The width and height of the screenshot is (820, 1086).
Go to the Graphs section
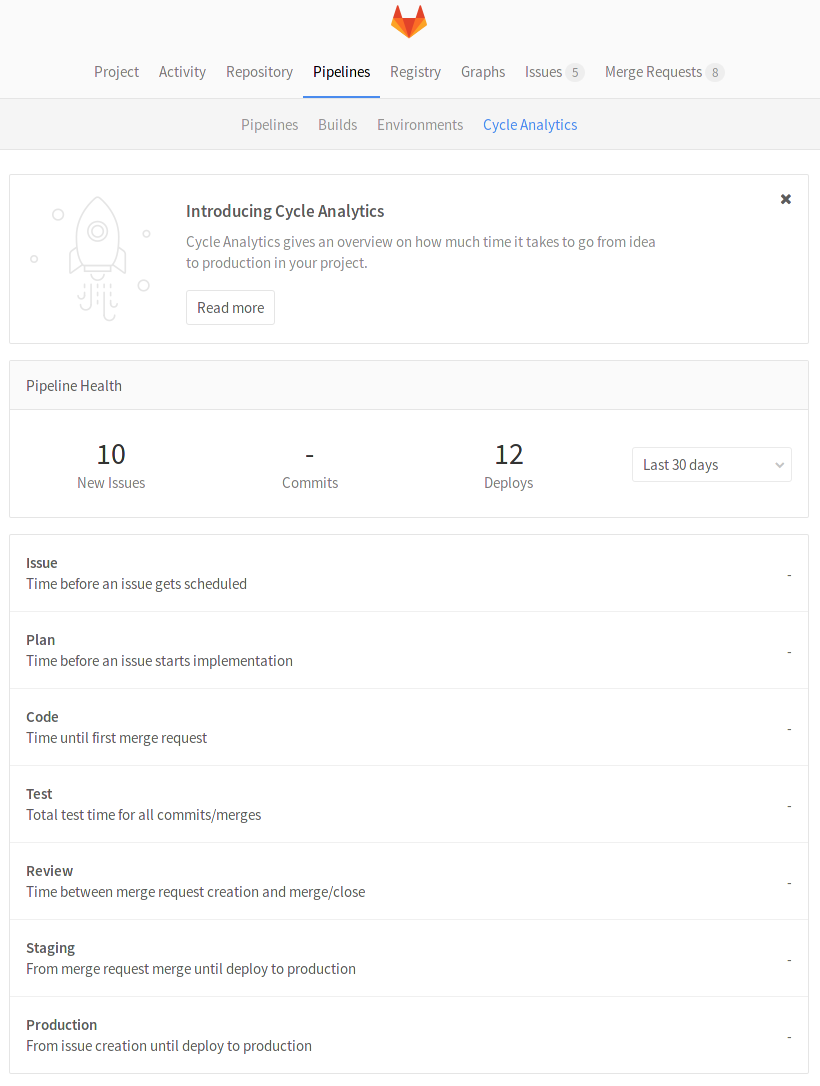(483, 72)
